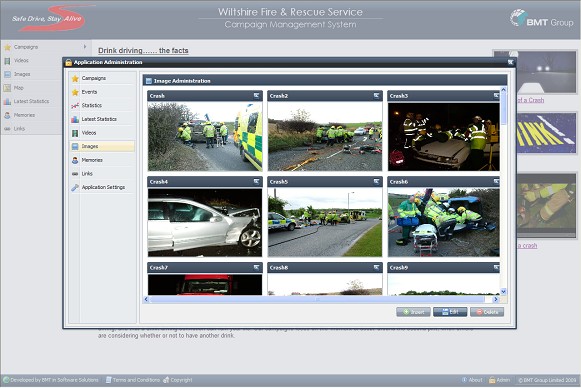Click the Map icon in main sidebar

[7, 88]
